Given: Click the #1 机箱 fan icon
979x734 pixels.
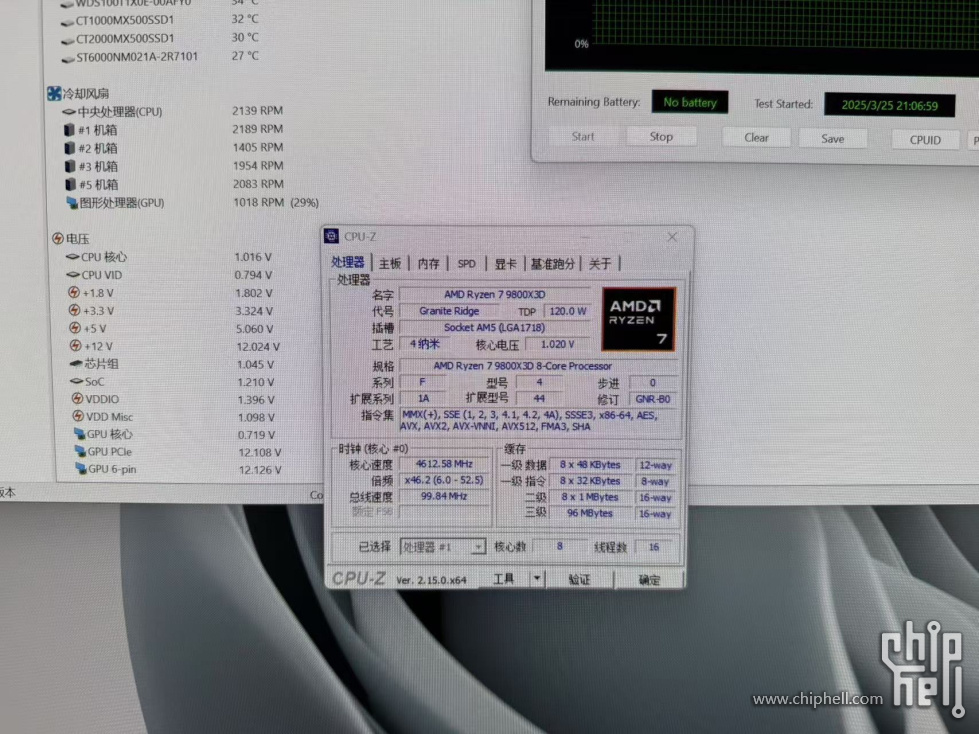Looking at the screenshot, I should 69,130.
